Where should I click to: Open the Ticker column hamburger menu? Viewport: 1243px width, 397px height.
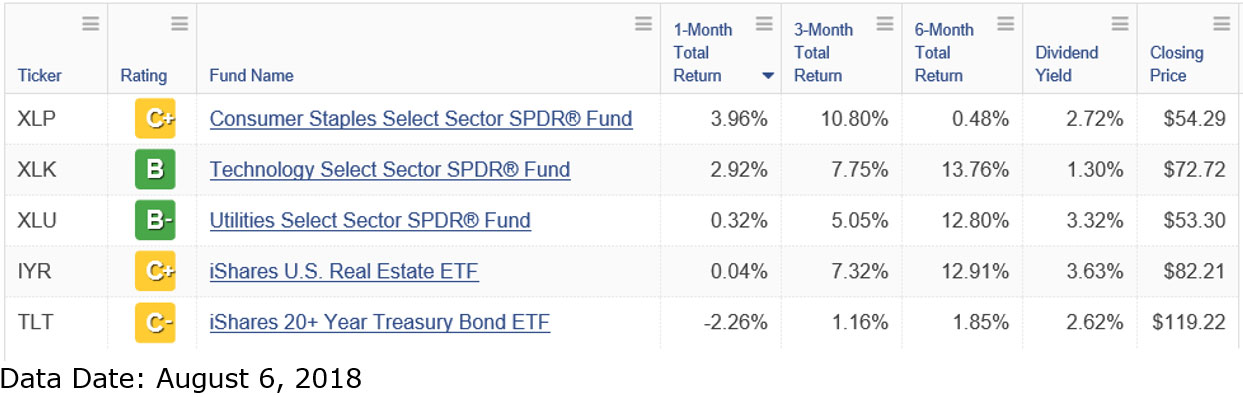[x=90, y=24]
